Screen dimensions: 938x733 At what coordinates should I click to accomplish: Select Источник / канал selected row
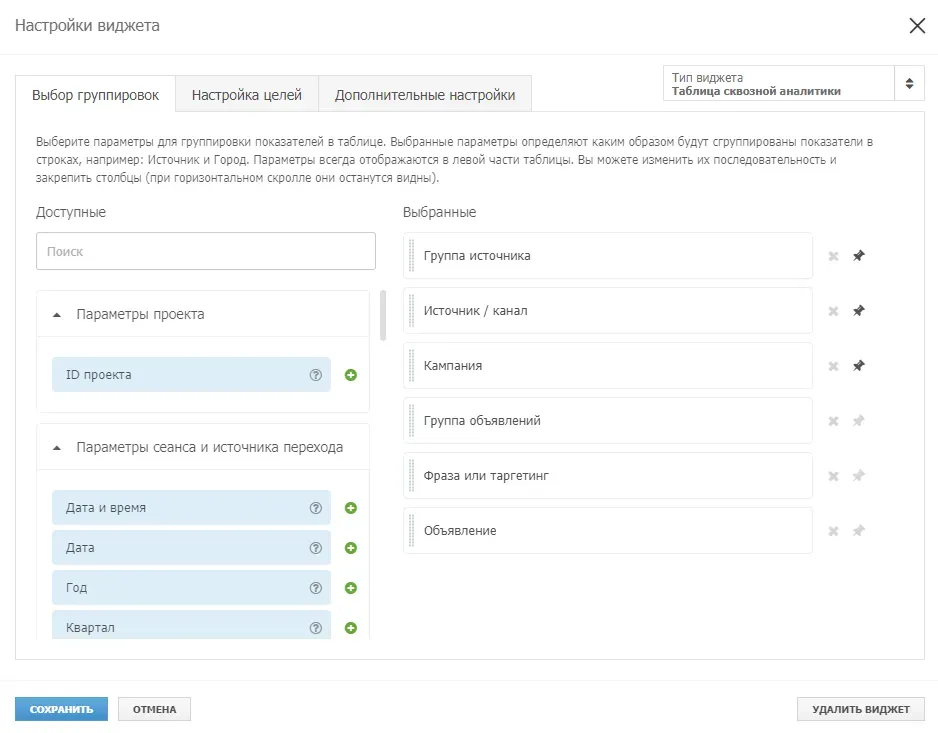point(608,311)
